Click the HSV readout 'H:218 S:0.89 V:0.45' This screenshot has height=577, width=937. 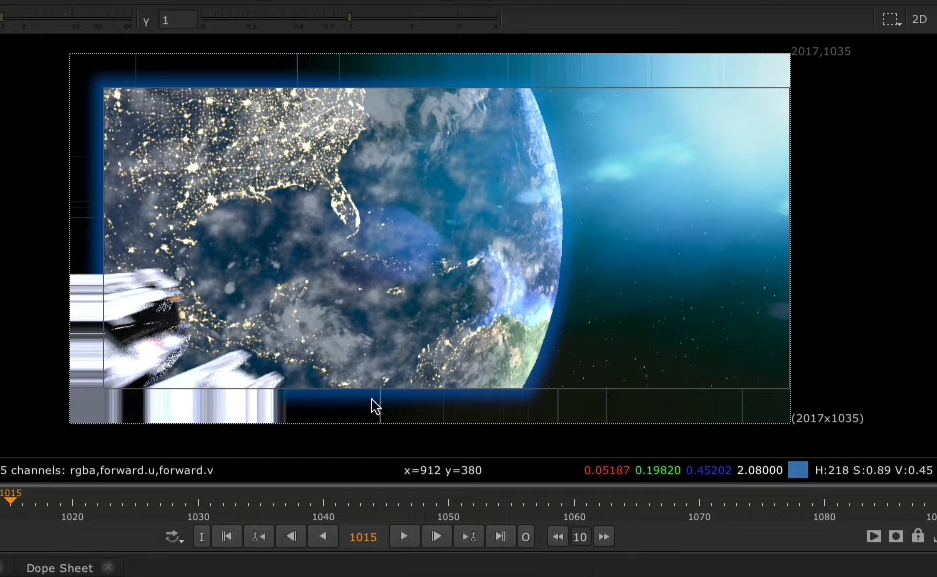pyautogui.click(x=874, y=470)
